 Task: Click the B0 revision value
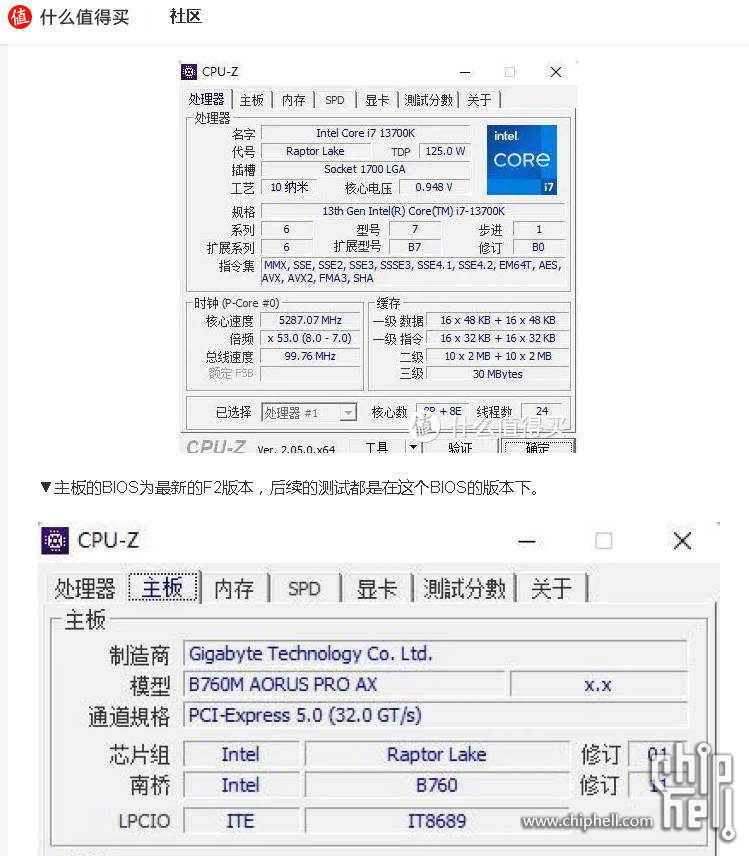pyautogui.click(x=538, y=247)
